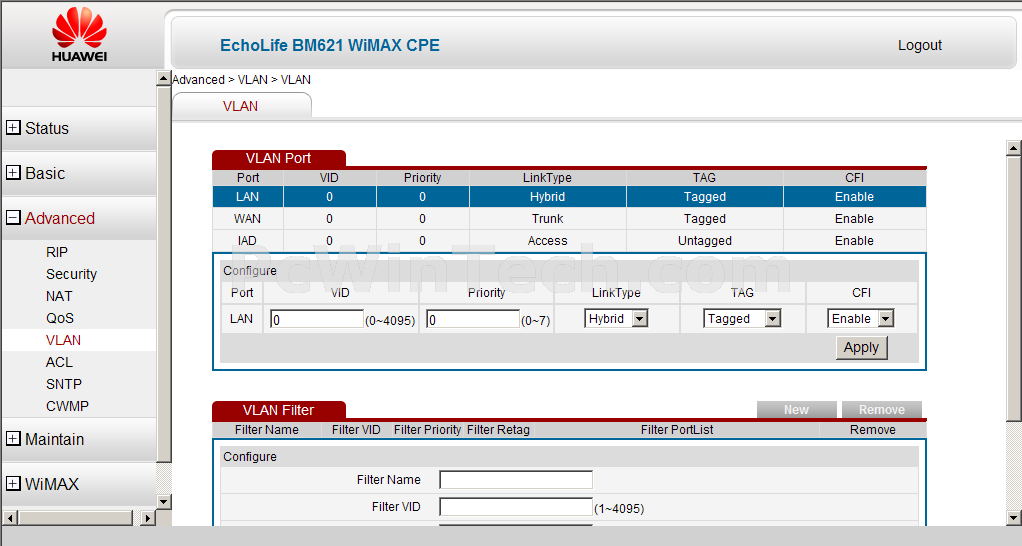Go to the RIP page
1022x546 pixels.
pos(57,252)
